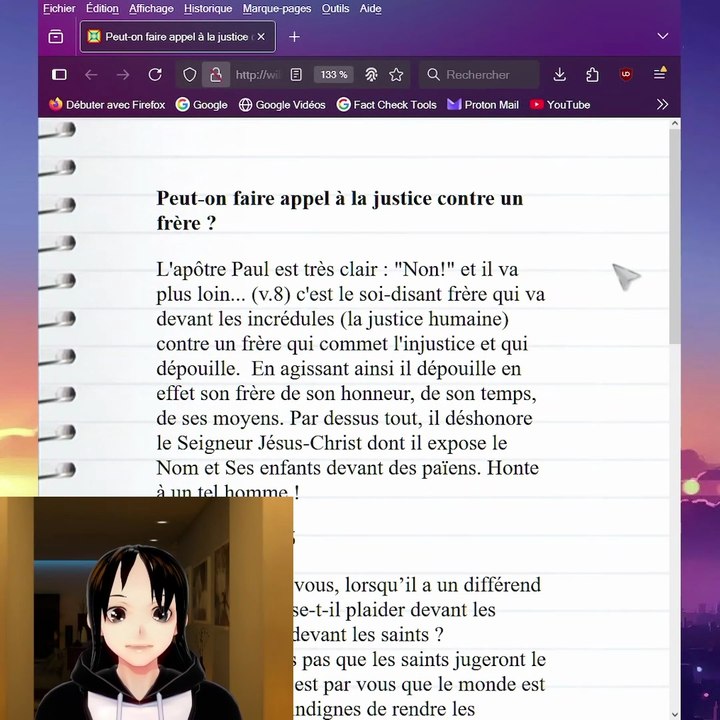Open Firefox View icon left of tabs
The width and height of the screenshot is (720, 720).
point(56,36)
